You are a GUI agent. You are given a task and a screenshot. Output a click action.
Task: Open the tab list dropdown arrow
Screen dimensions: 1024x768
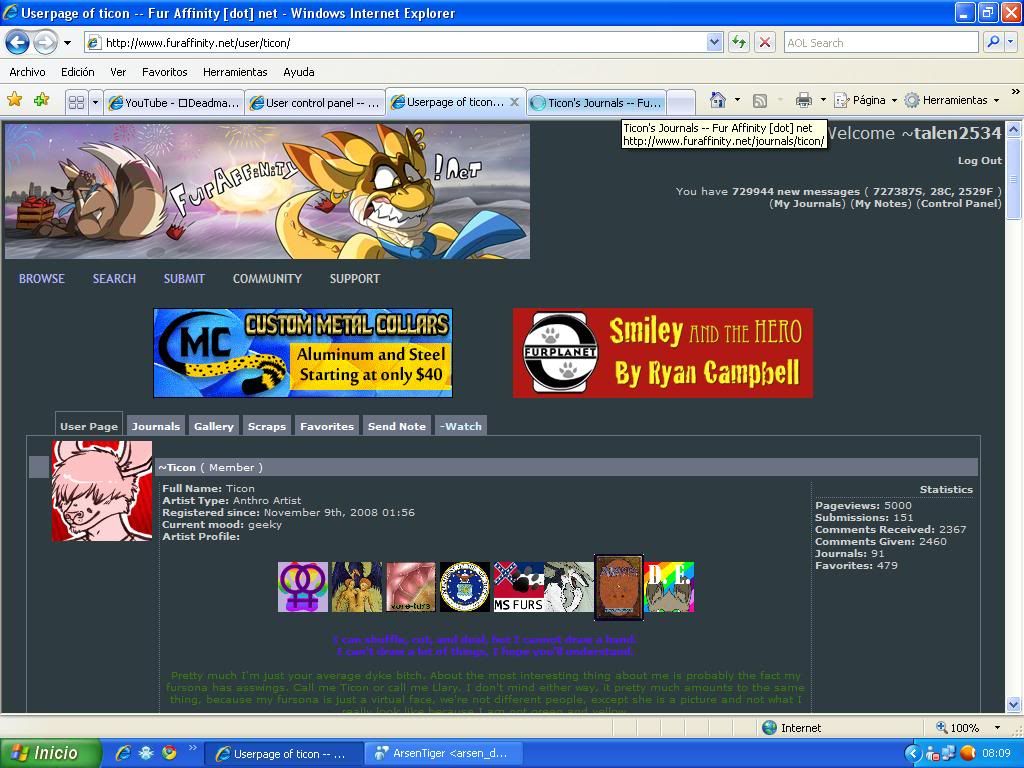coord(95,103)
